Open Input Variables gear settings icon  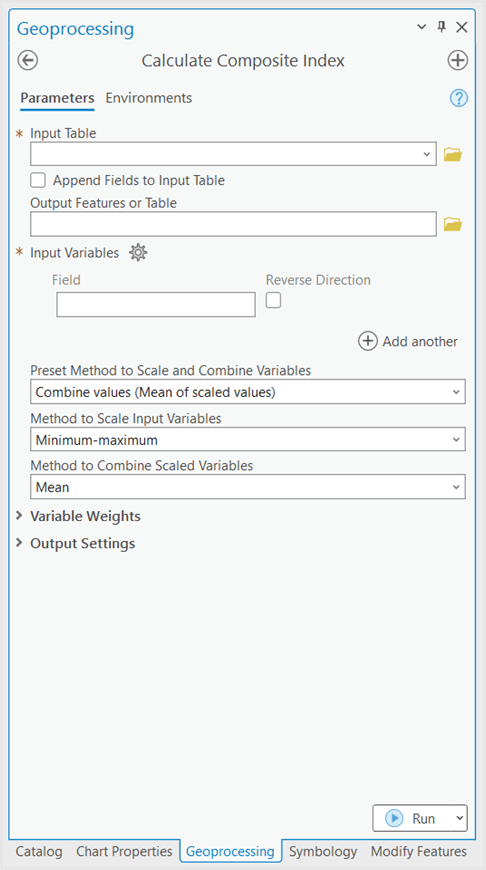point(138,253)
